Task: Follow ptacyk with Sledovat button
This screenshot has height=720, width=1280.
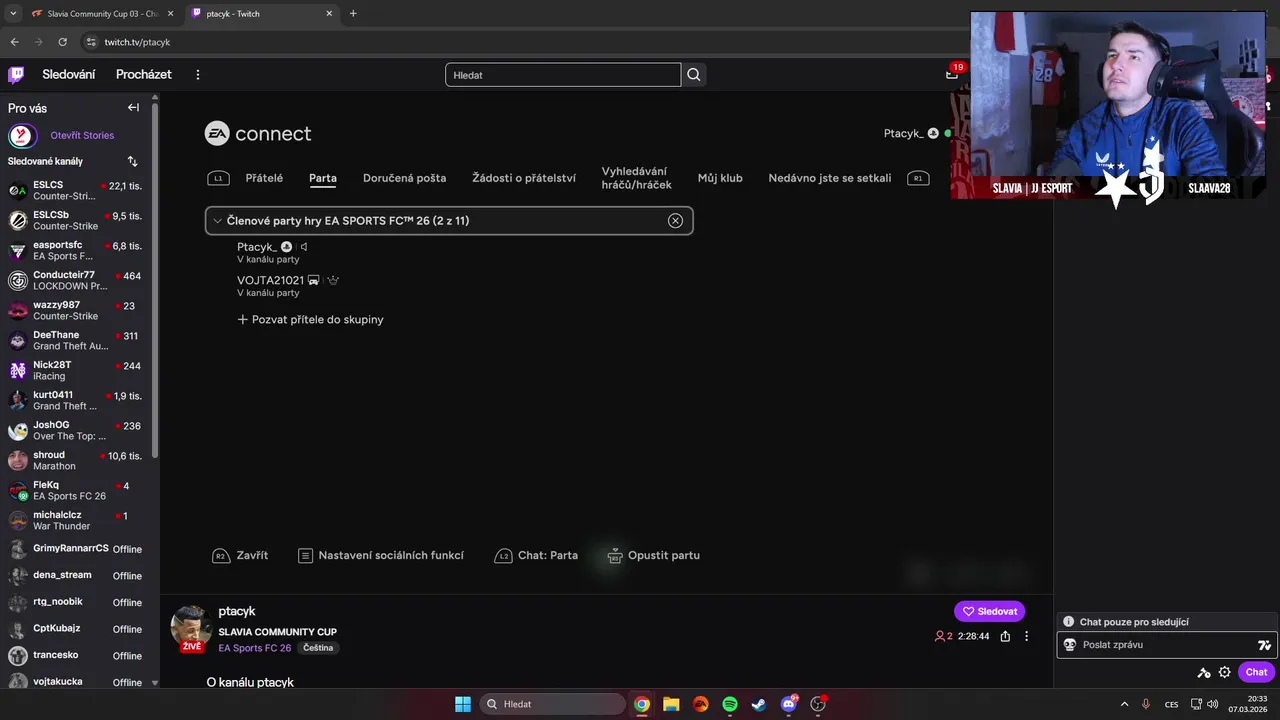Action: pyautogui.click(x=989, y=611)
